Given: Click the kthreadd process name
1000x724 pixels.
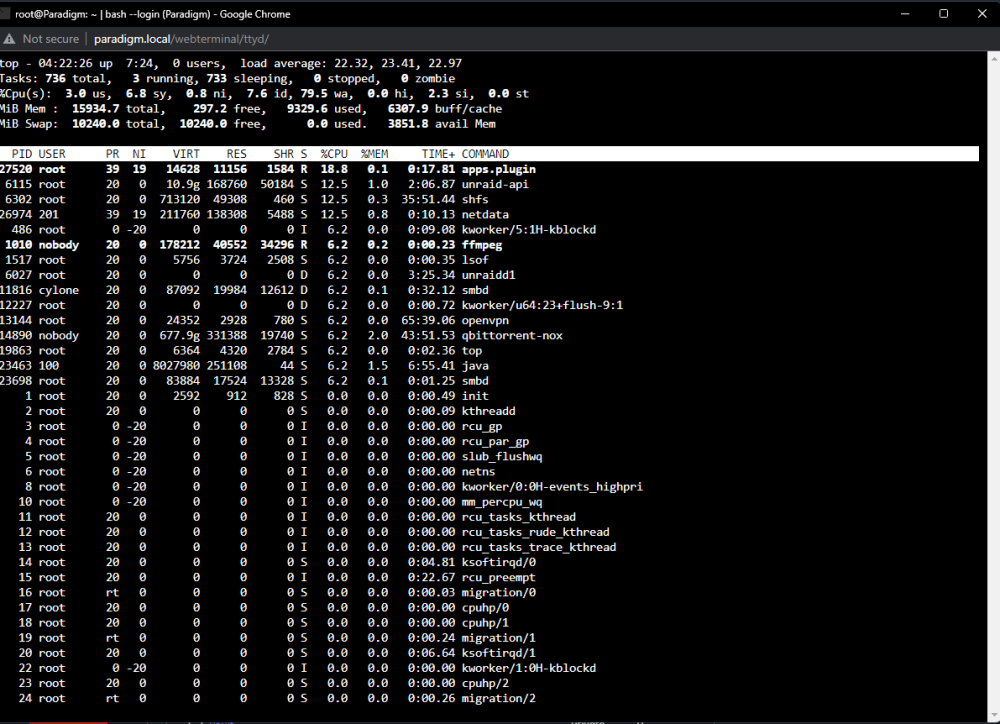Looking at the screenshot, I should tap(489, 411).
